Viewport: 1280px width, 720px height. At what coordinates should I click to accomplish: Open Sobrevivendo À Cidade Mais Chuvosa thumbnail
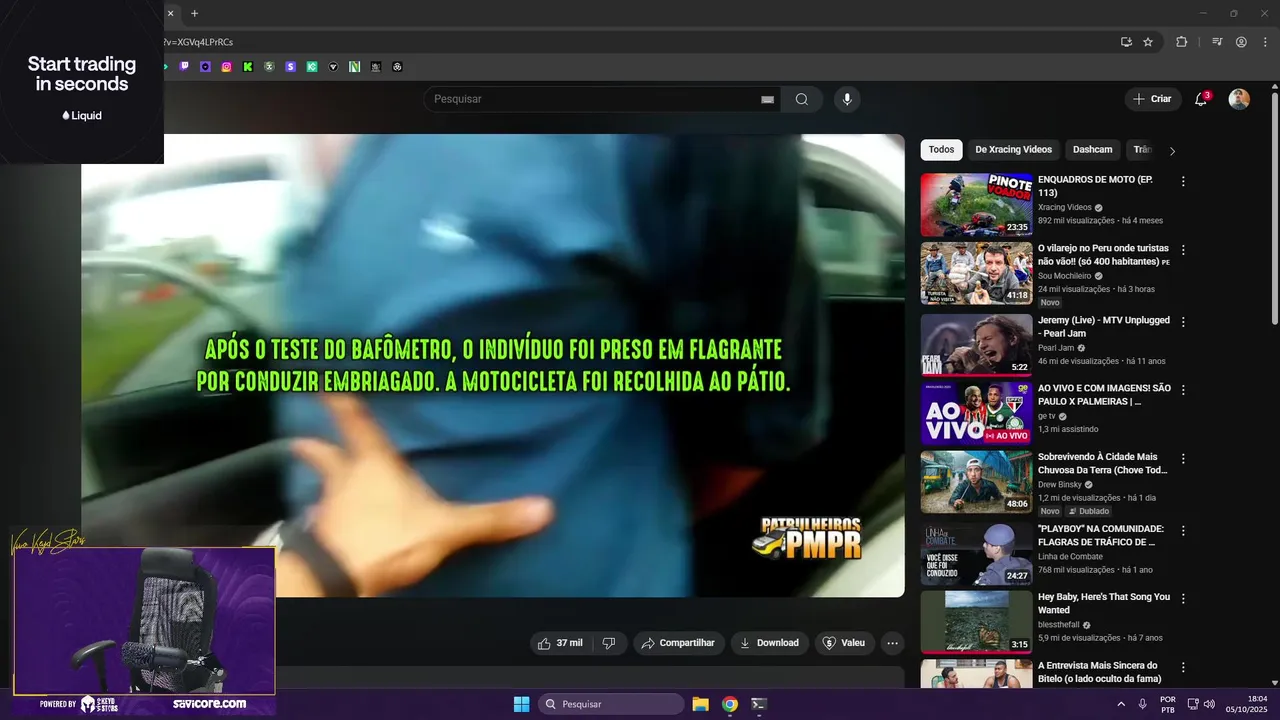(976, 482)
